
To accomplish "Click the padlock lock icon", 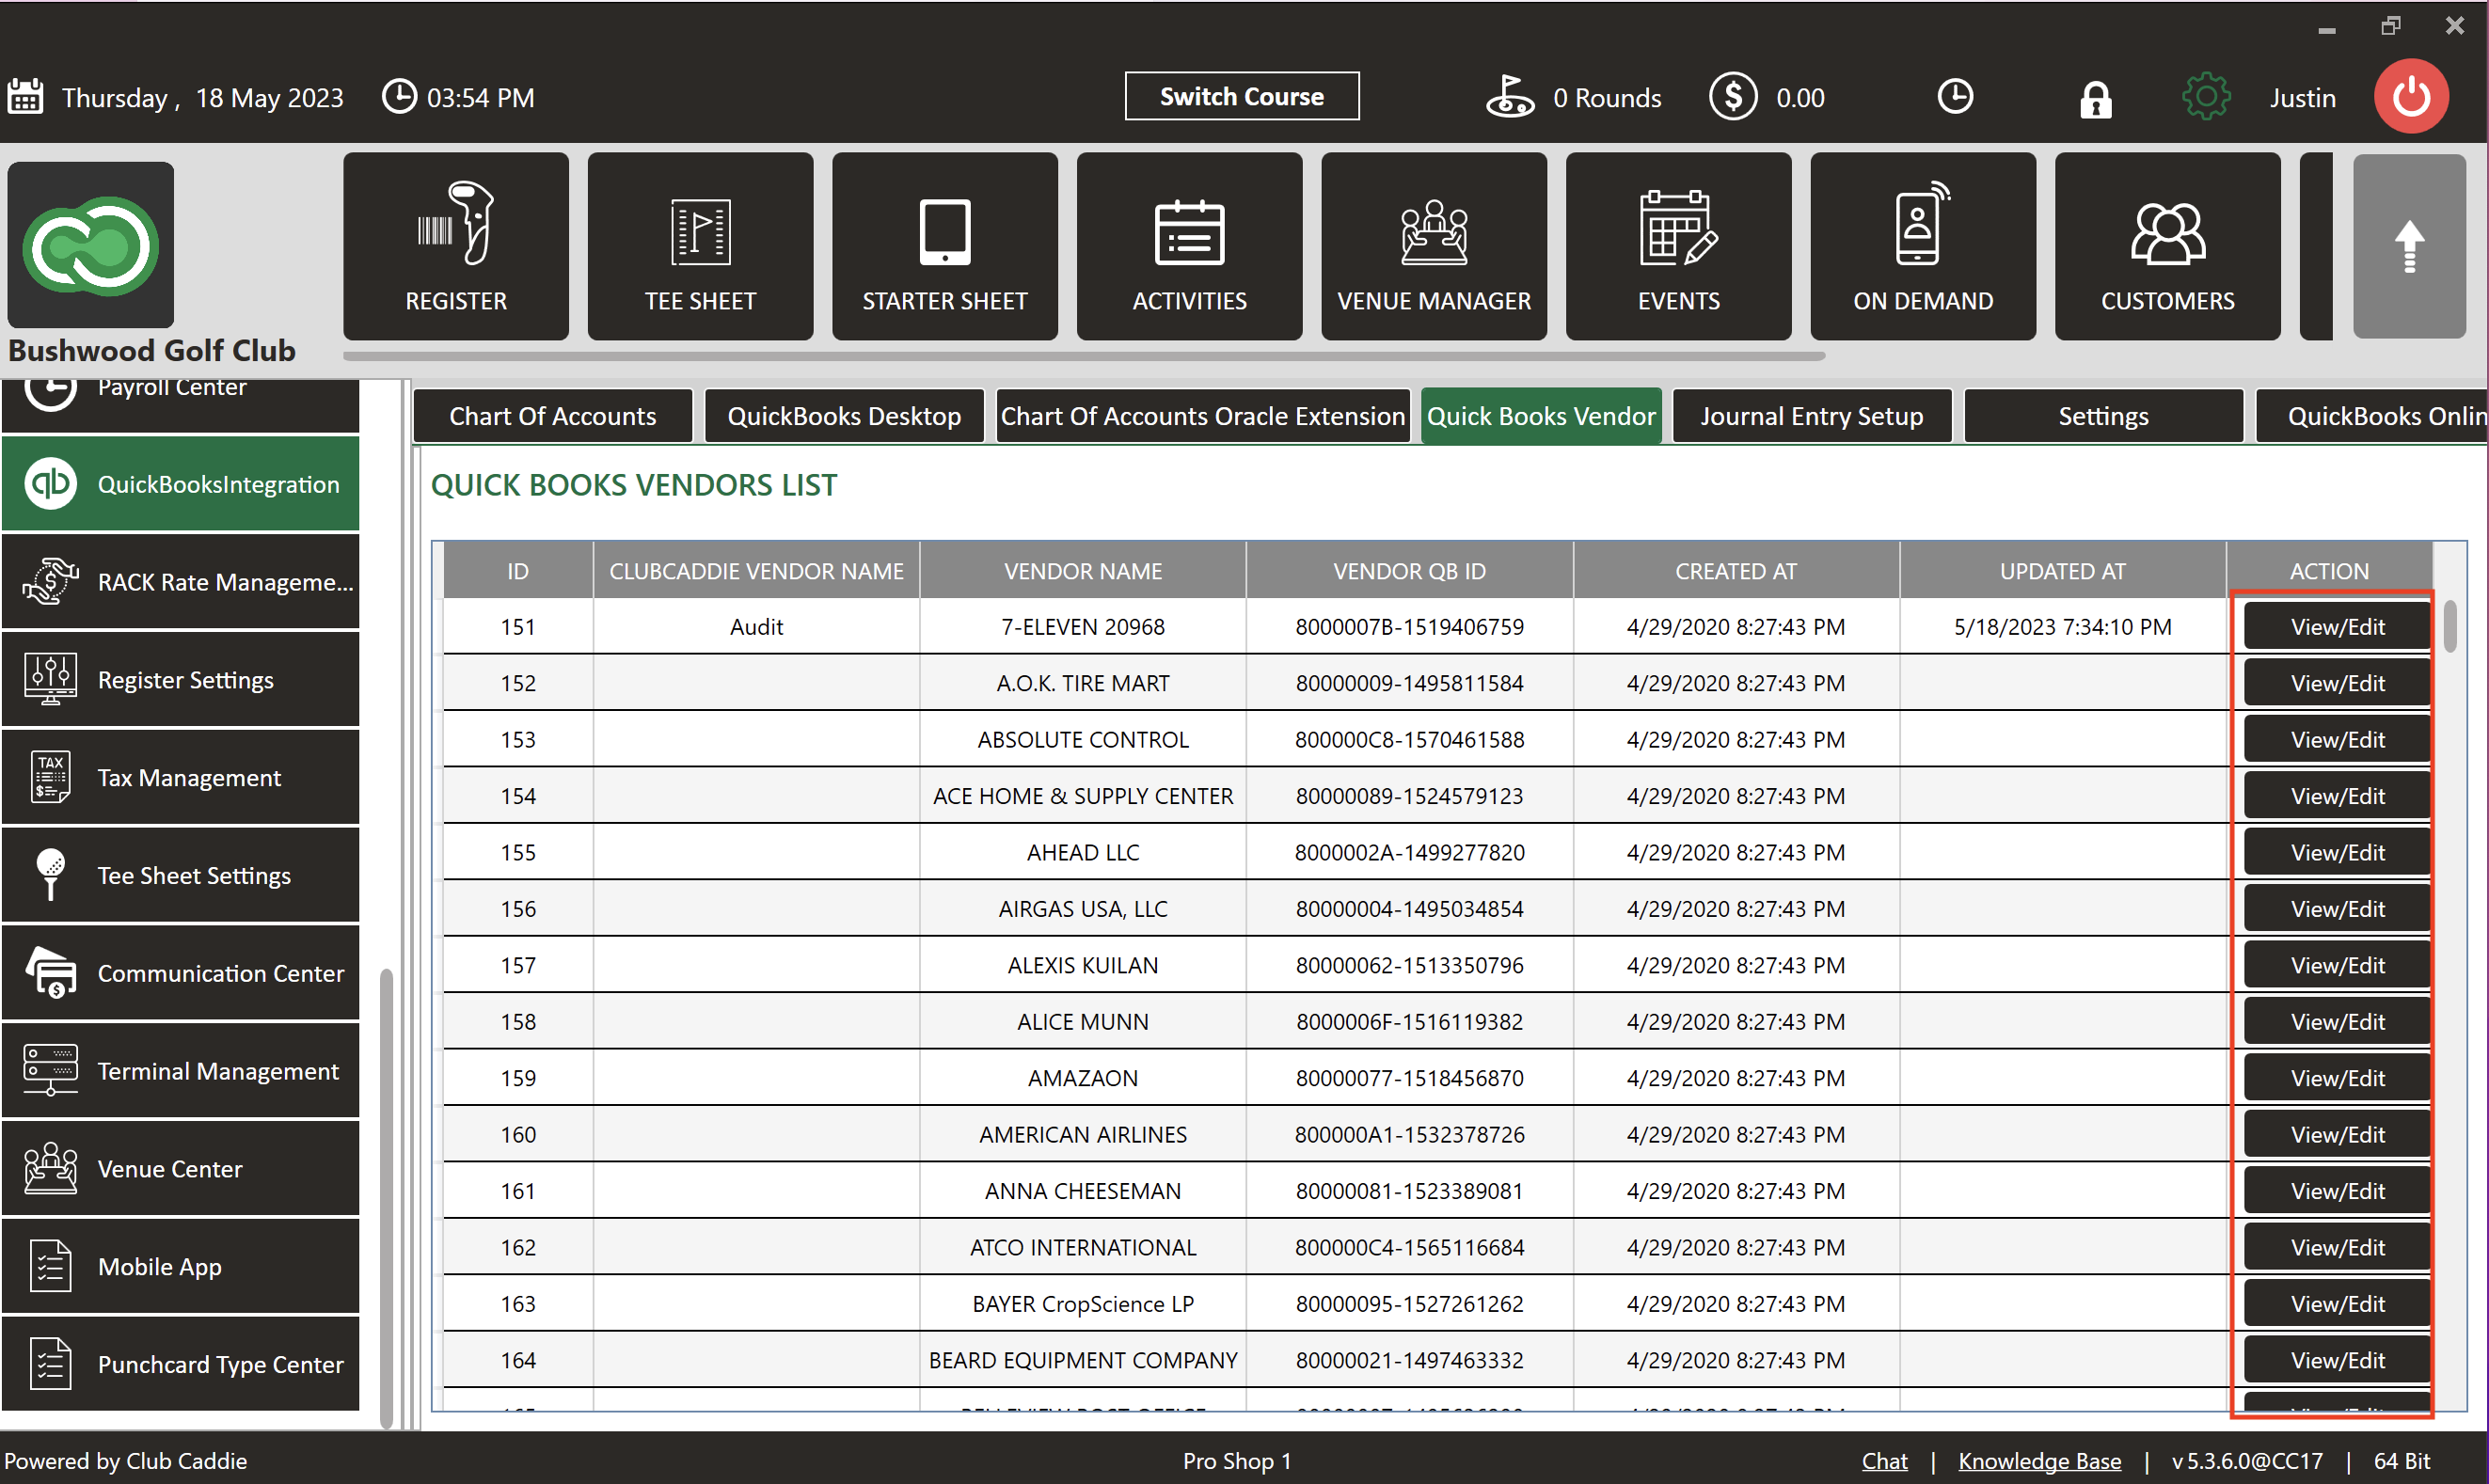I will point(2095,99).
